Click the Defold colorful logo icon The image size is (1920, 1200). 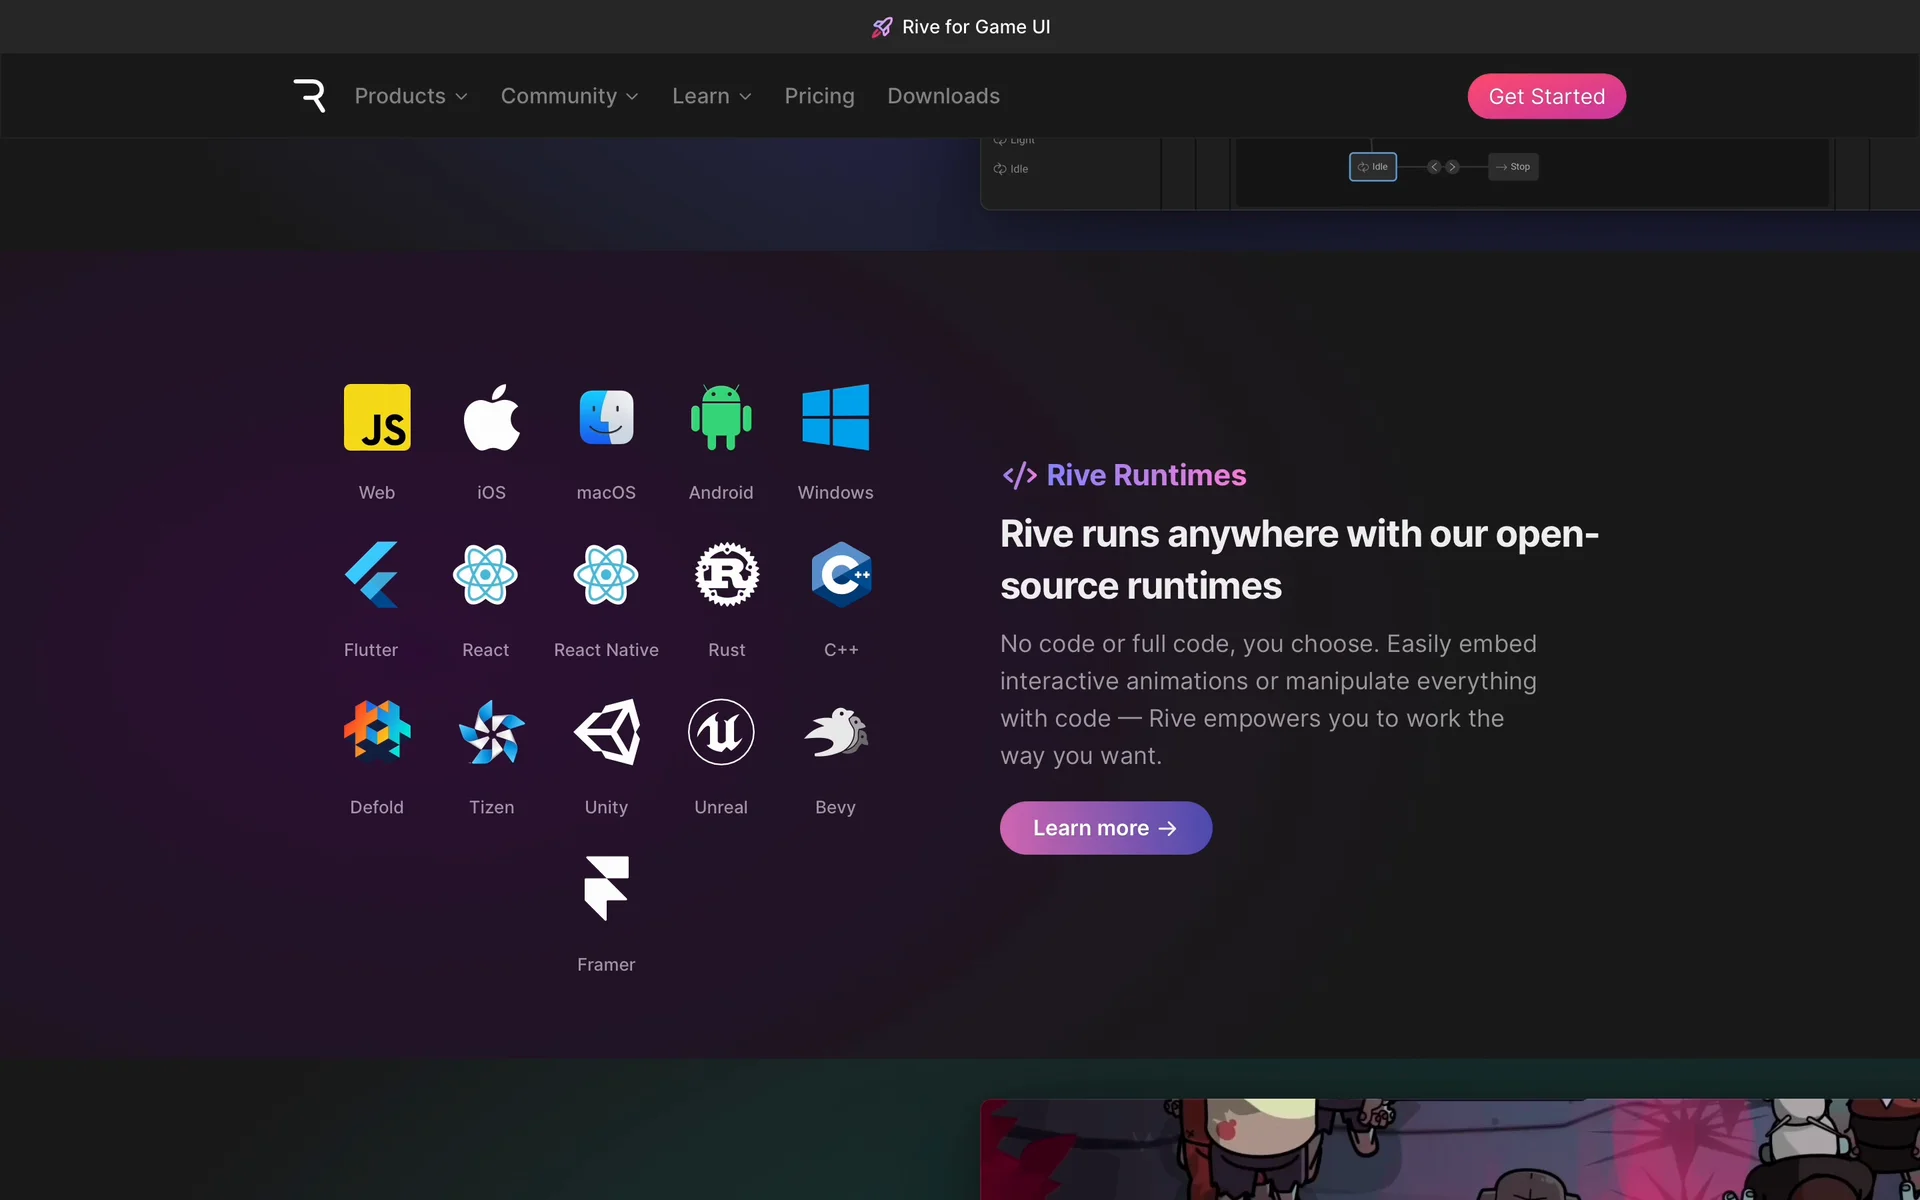click(x=377, y=732)
